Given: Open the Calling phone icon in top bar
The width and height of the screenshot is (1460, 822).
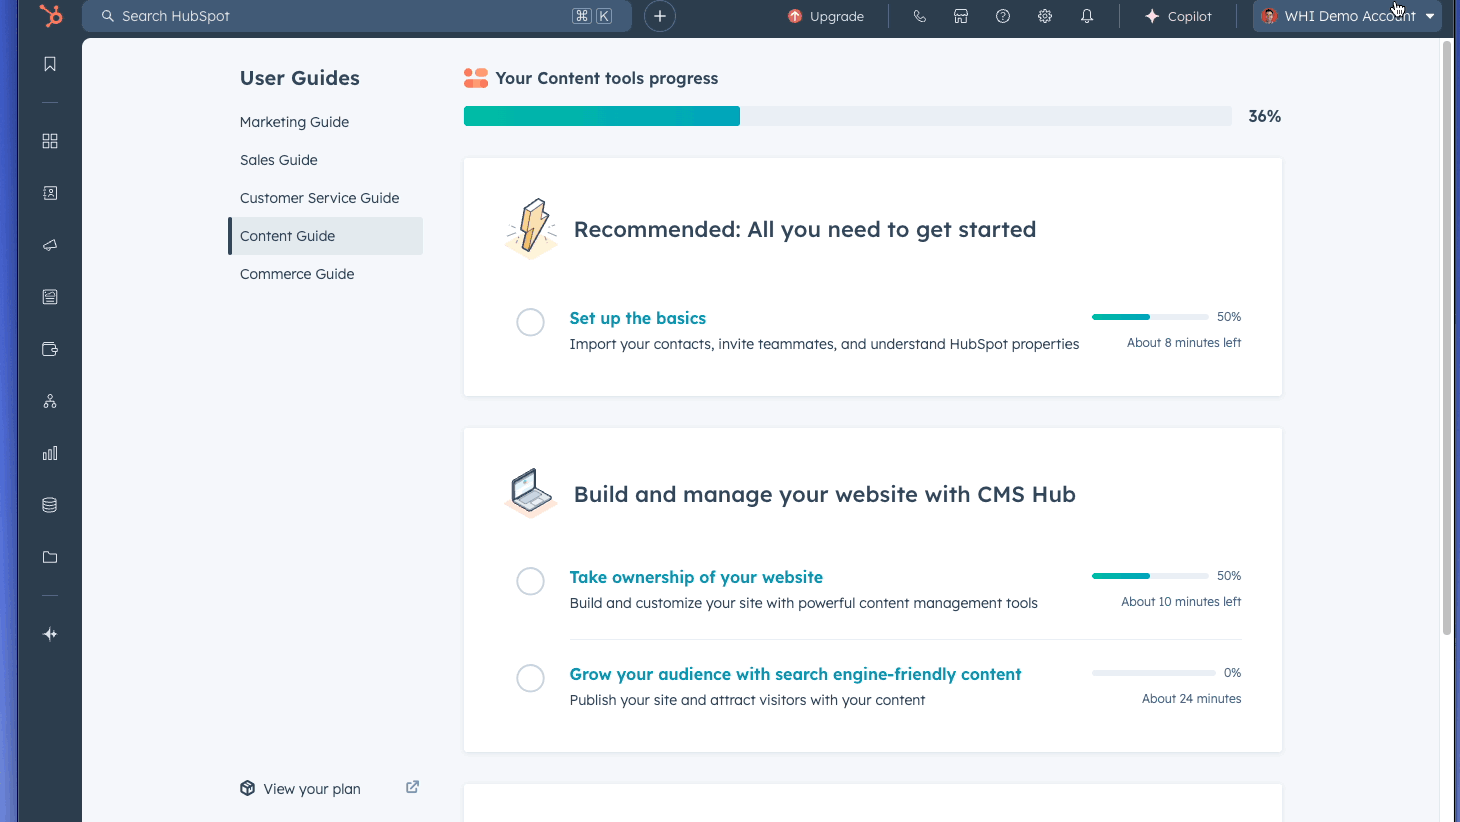Looking at the screenshot, I should pos(919,16).
